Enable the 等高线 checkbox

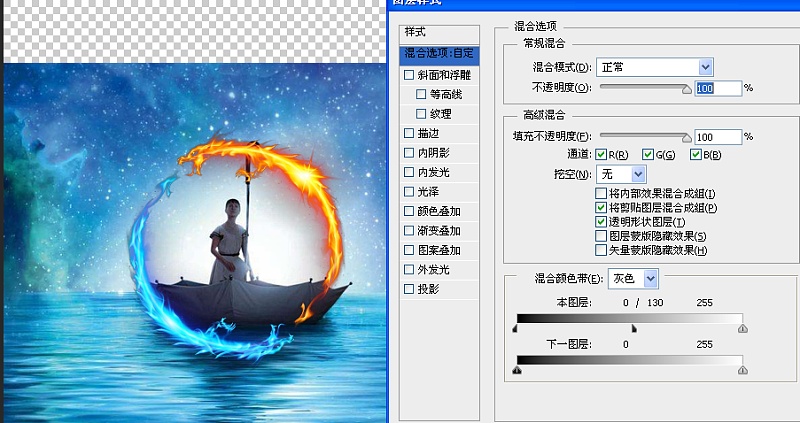[421, 94]
